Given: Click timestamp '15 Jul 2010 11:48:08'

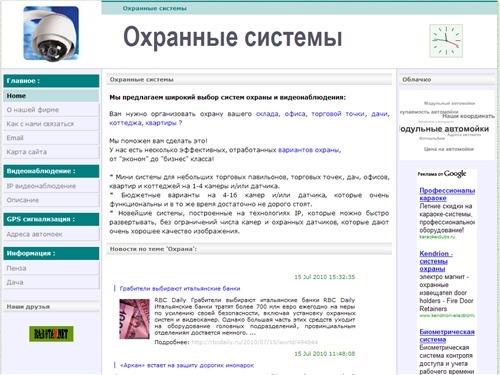Looking at the screenshot, I should pyautogui.click(x=325, y=354).
